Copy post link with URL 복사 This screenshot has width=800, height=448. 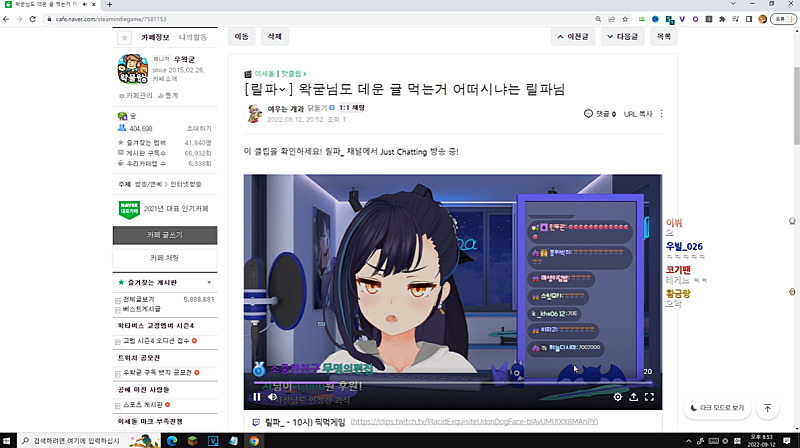tap(638, 114)
